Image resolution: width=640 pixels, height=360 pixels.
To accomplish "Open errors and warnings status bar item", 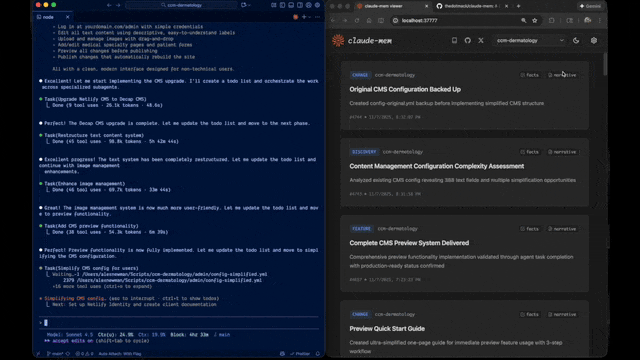I will tap(84, 354).
